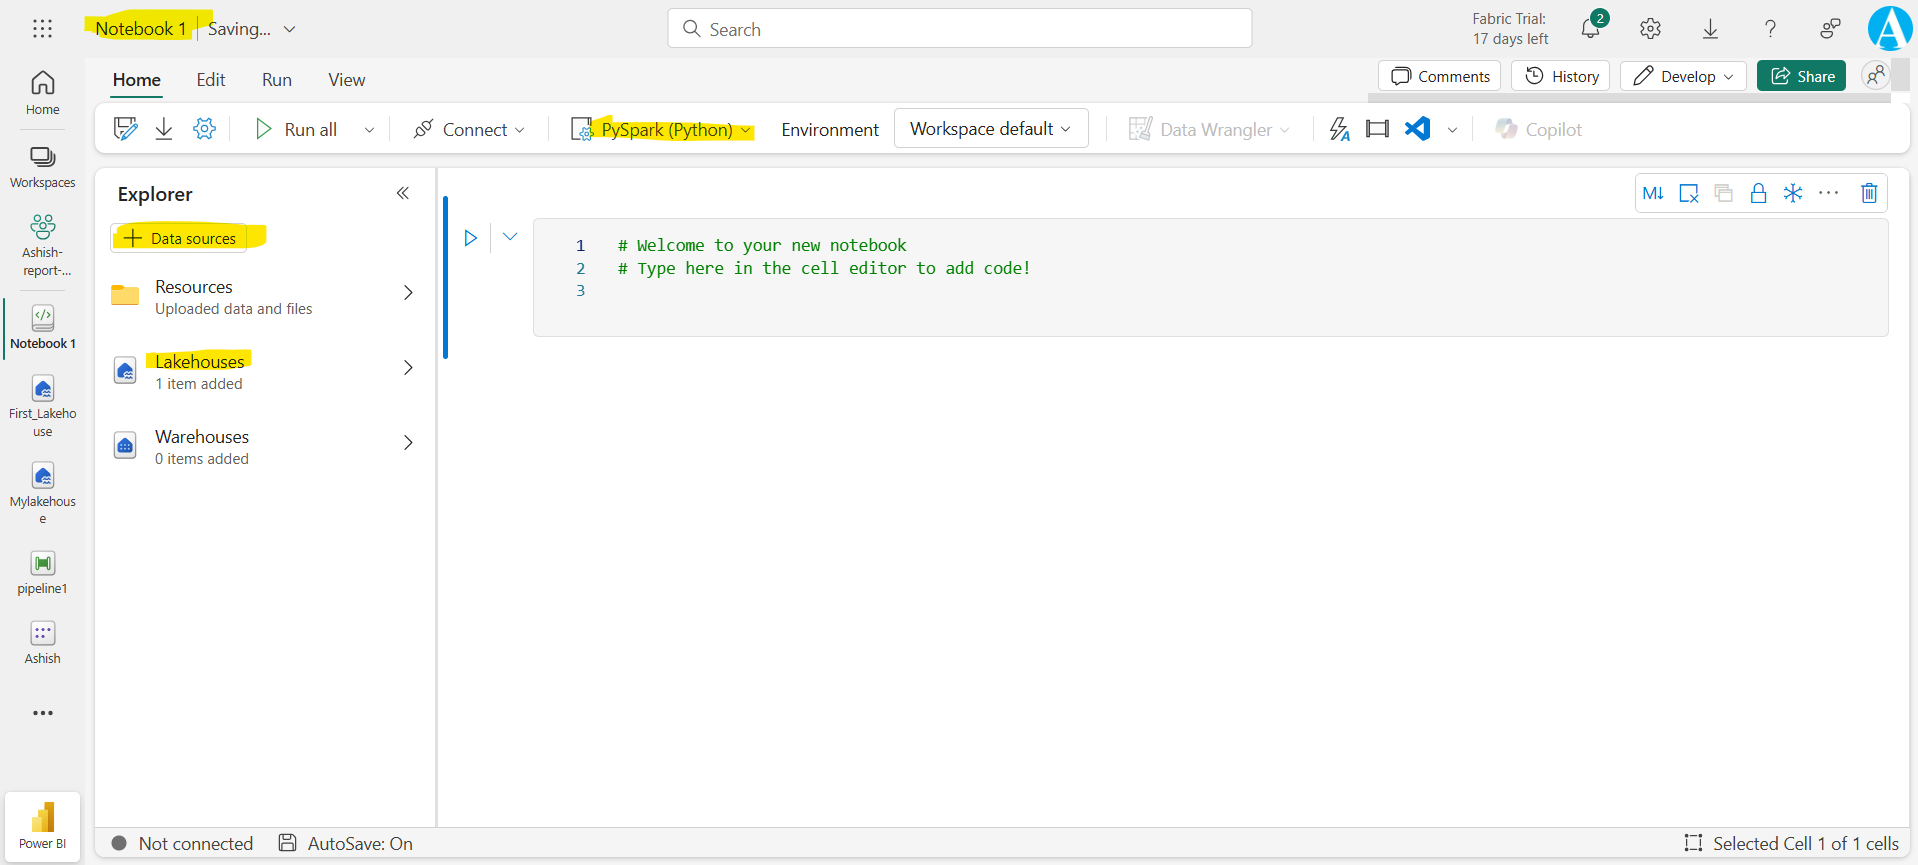Toggle freeze cell snowflake icon
This screenshot has width=1918, height=865.
(1793, 193)
